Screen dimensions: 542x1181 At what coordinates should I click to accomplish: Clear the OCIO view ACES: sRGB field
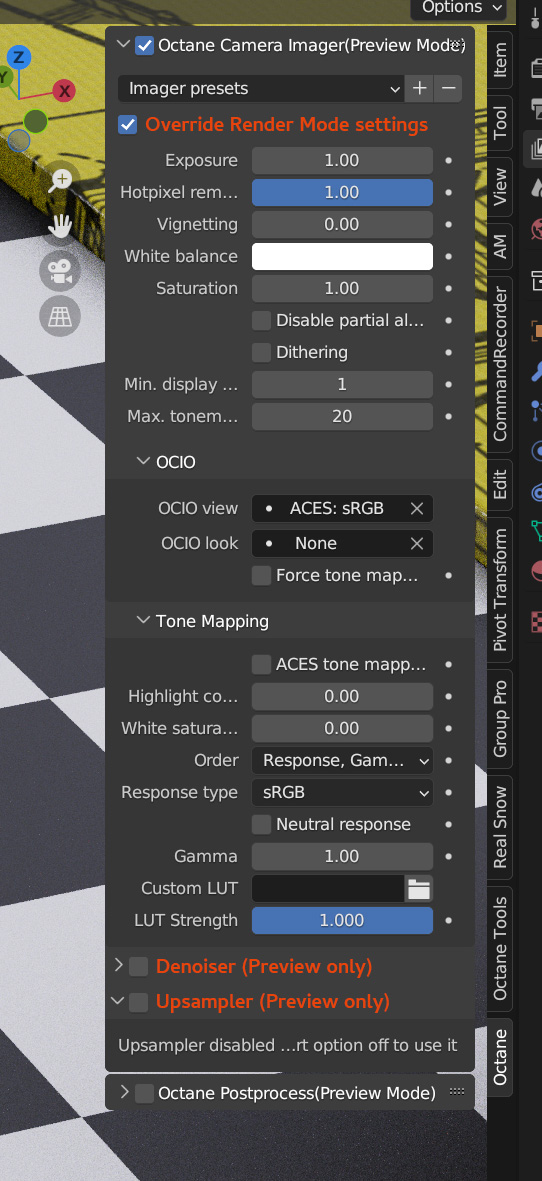click(x=417, y=509)
